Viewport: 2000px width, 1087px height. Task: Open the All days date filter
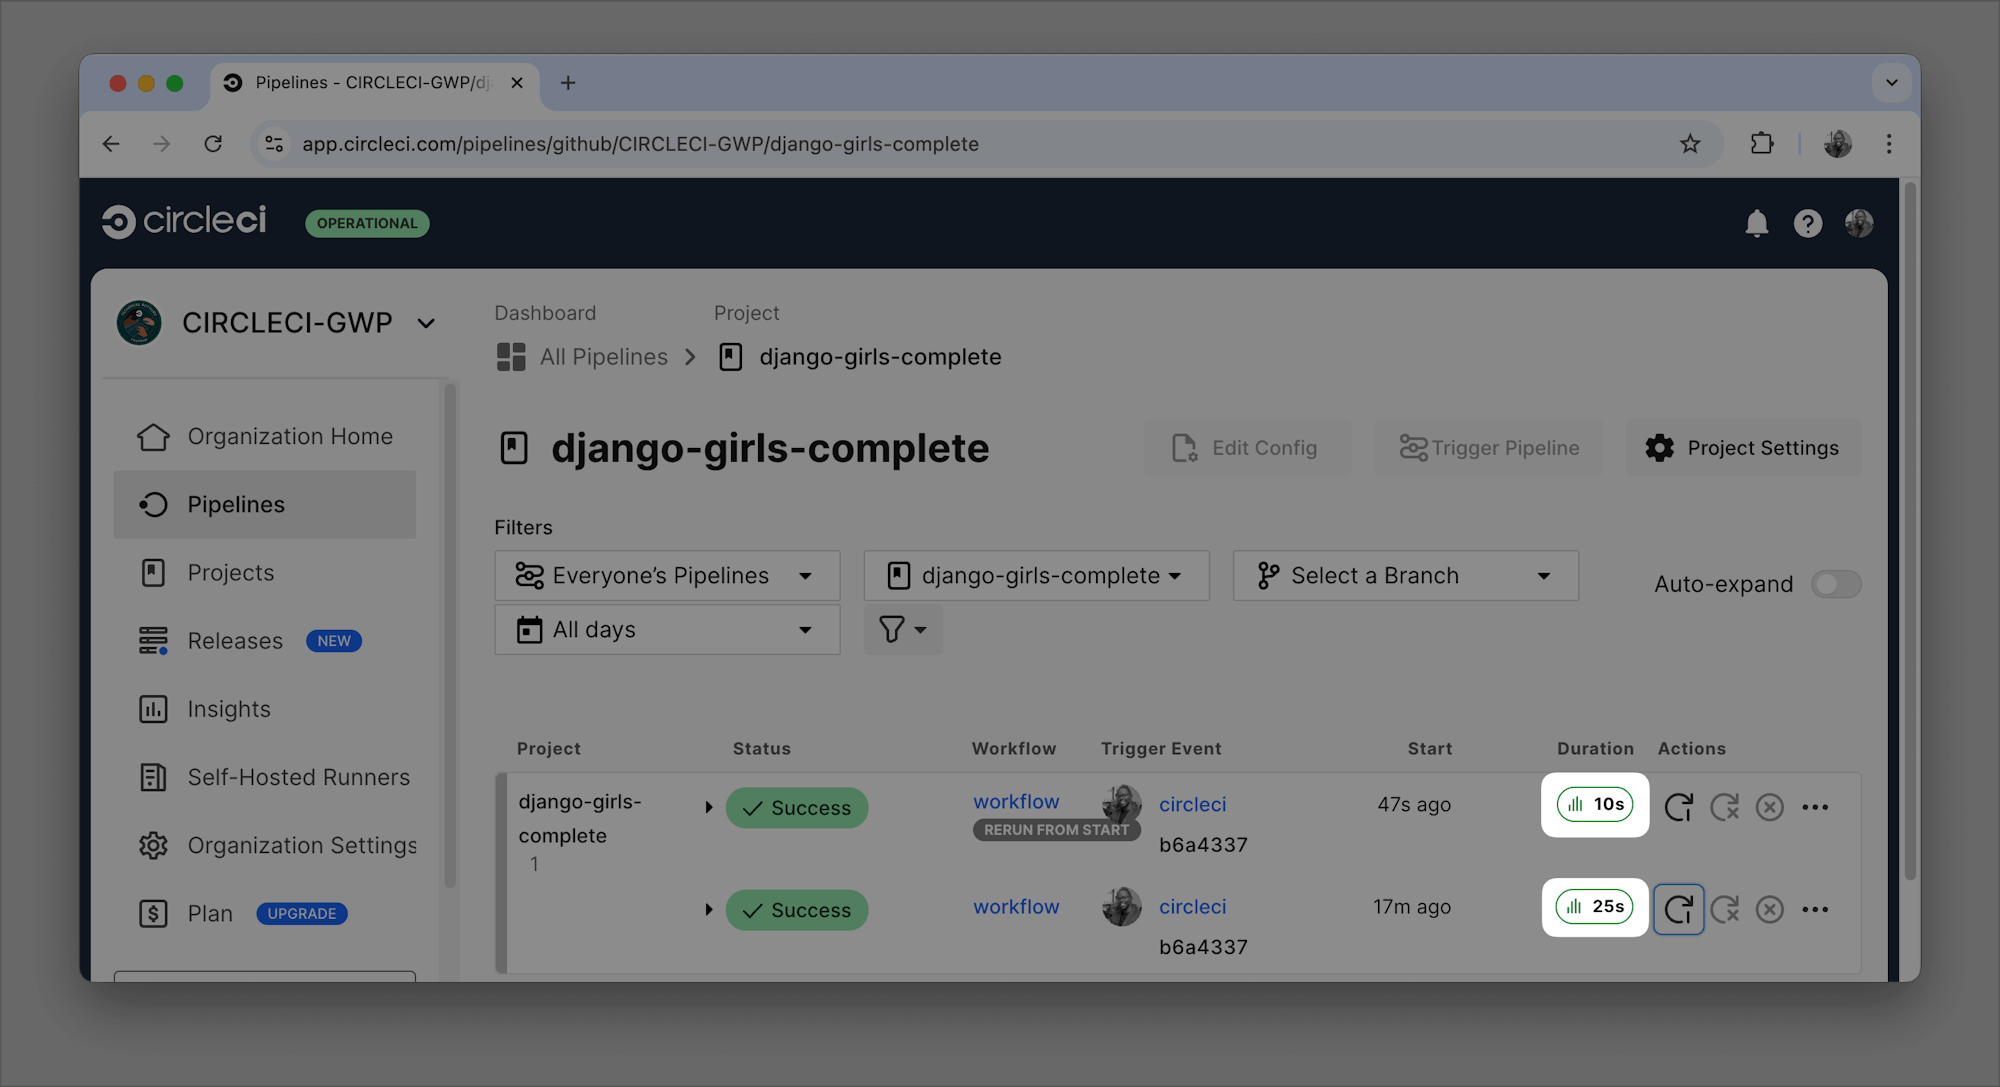[x=666, y=630]
